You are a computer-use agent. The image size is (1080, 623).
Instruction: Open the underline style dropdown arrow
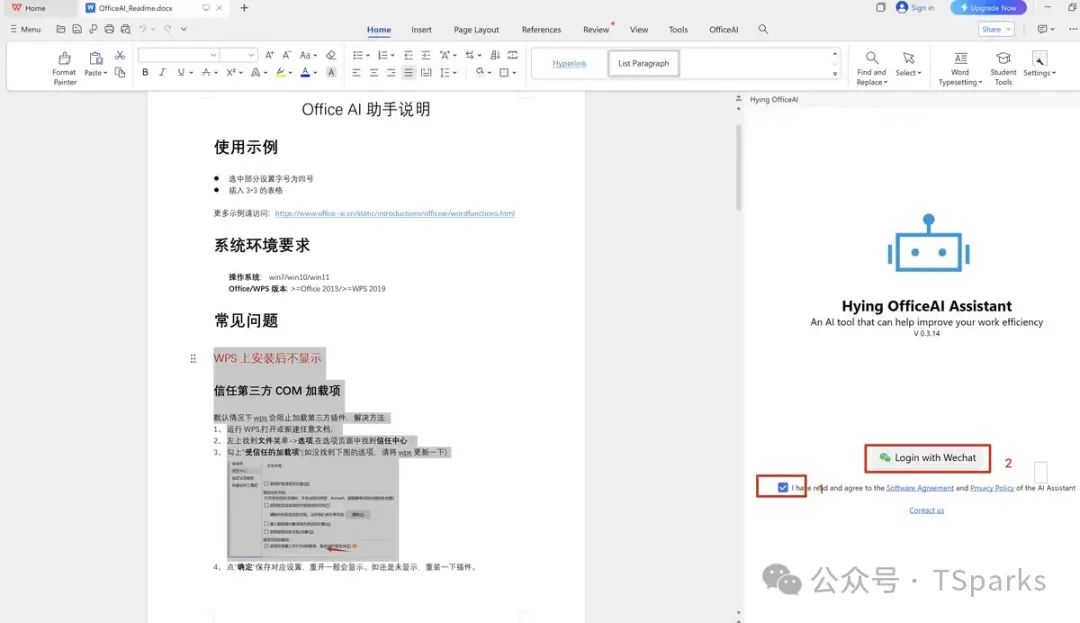click(191, 73)
